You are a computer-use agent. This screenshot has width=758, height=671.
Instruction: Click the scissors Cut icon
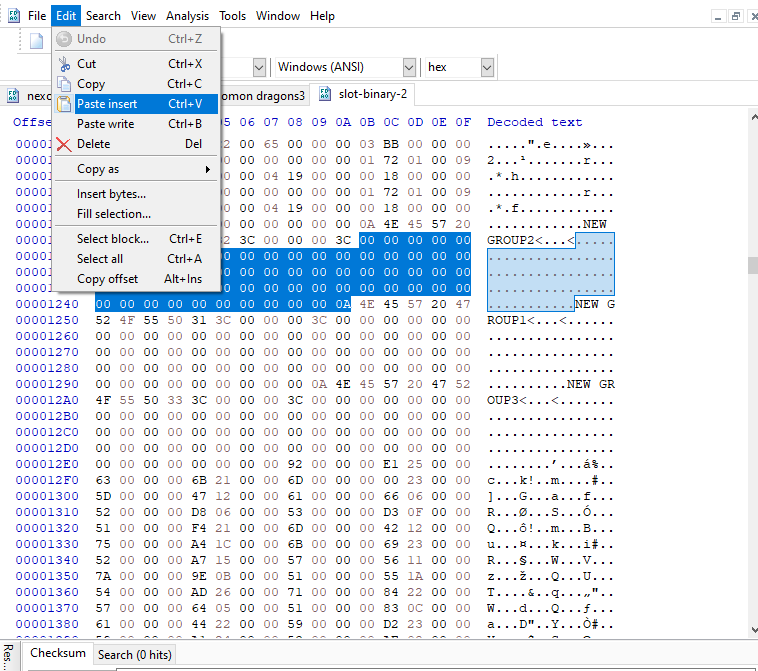64,64
